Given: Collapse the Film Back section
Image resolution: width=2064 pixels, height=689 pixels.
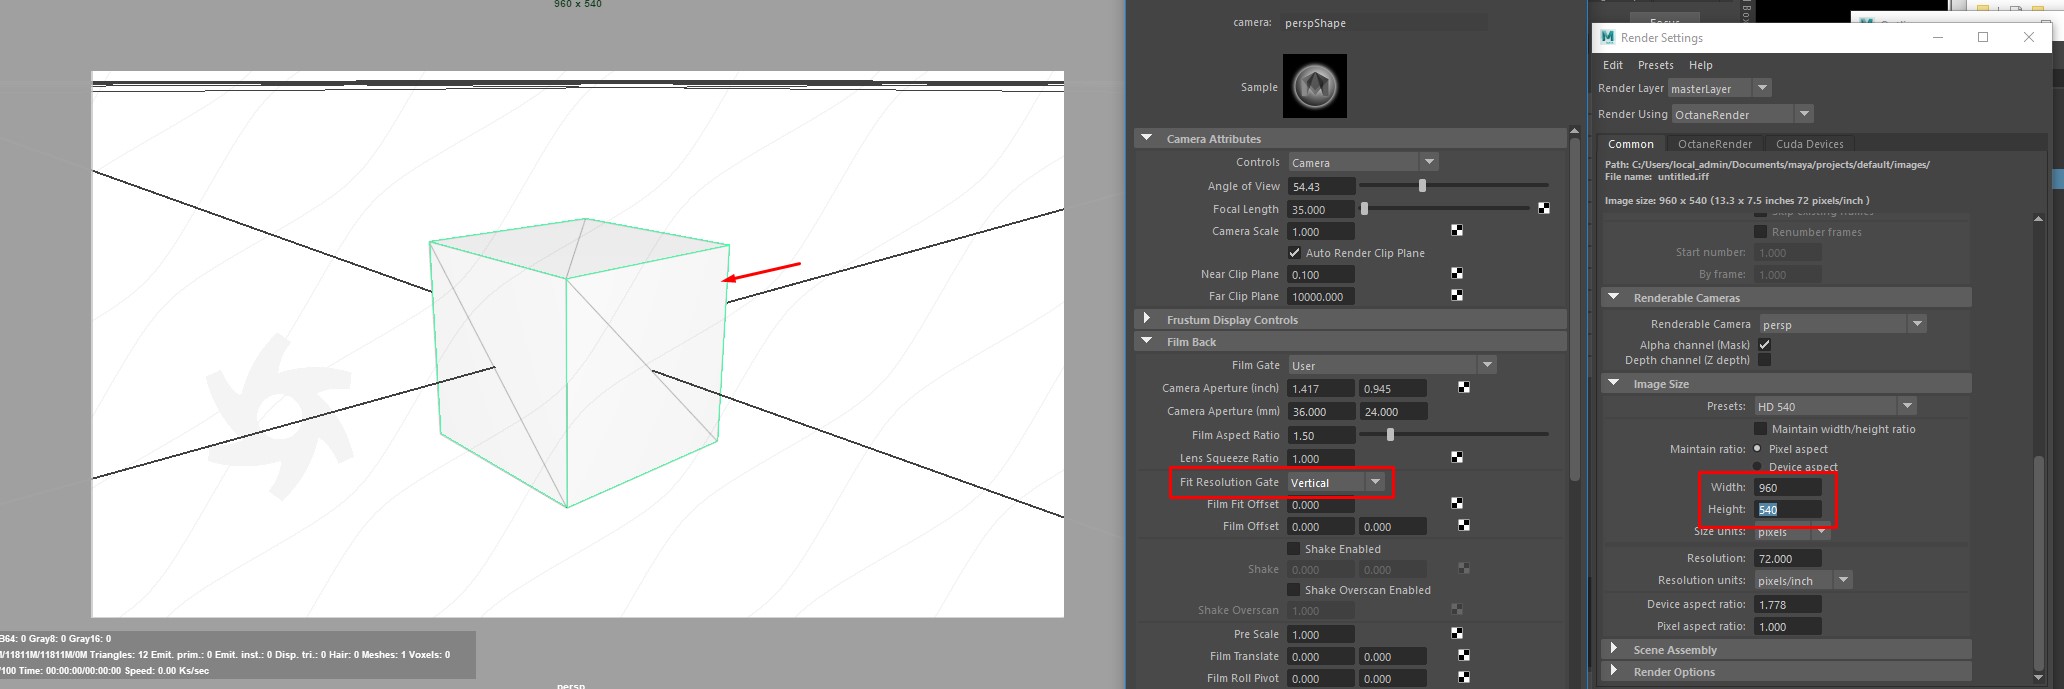Looking at the screenshot, I should coord(1147,341).
